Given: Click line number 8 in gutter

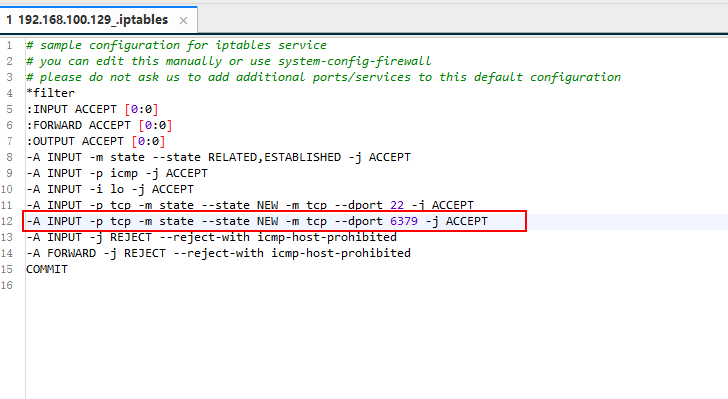Looking at the screenshot, I should (x=9, y=157).
